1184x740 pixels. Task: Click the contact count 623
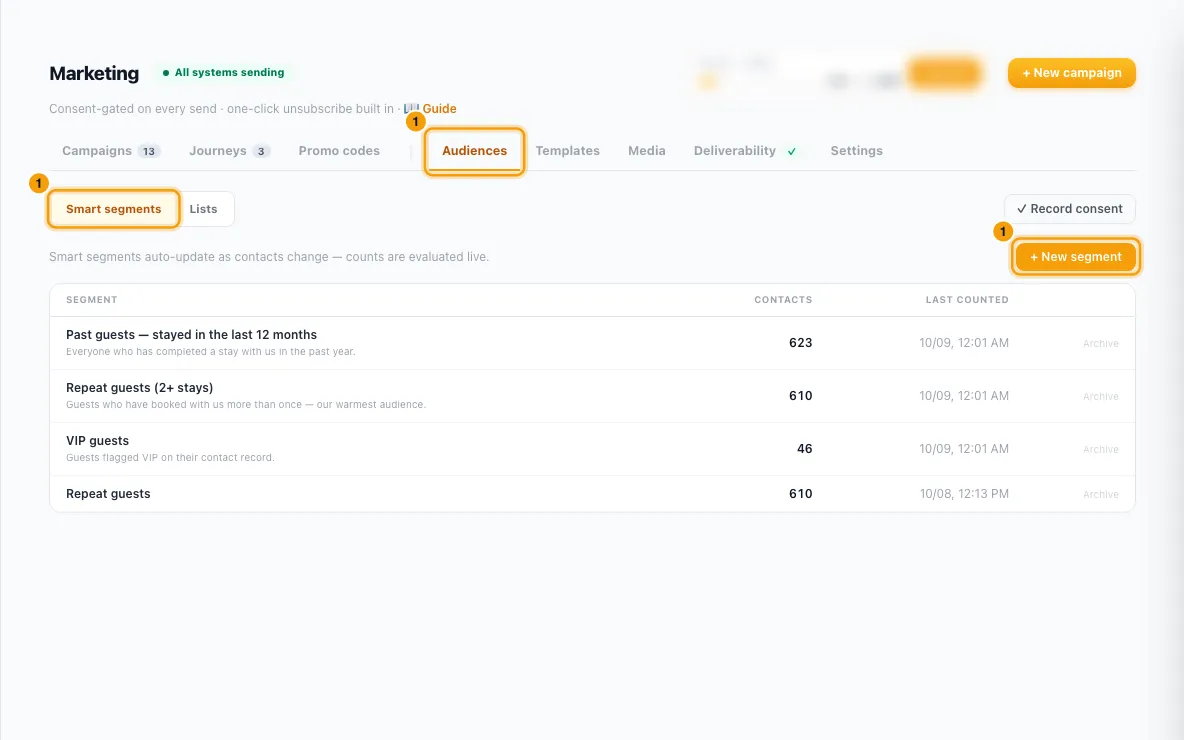[800, 343]
